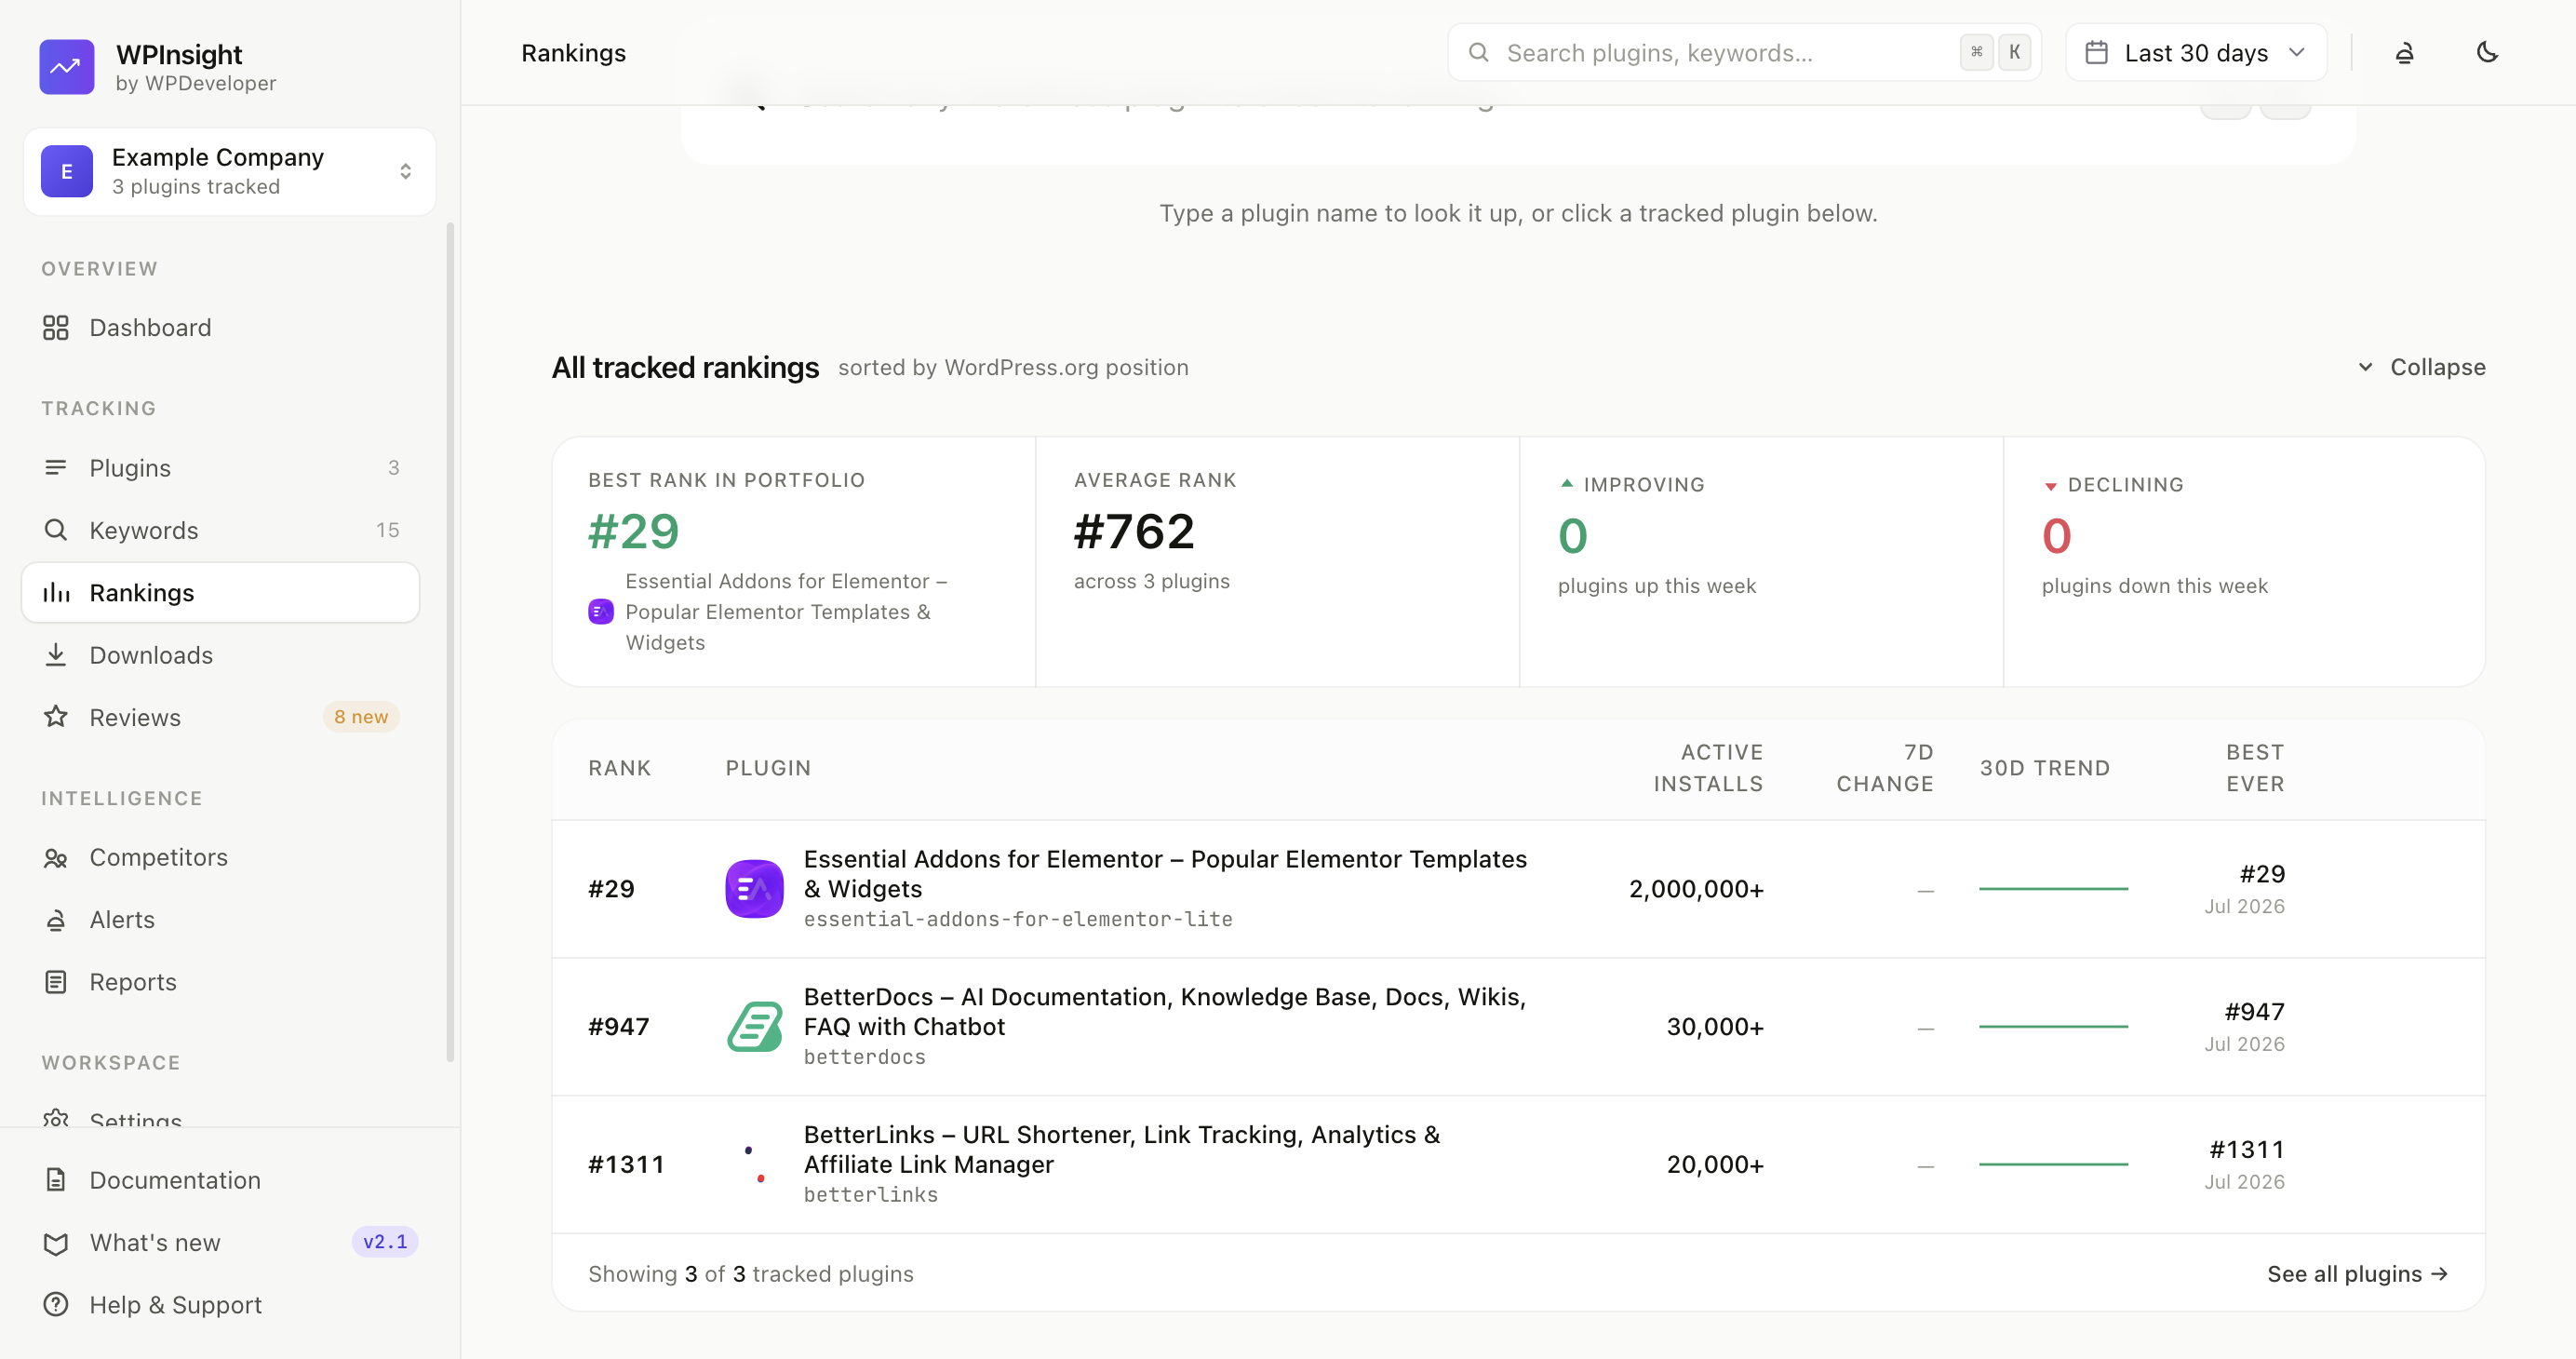Open the Downloads page from sidebar

click(220, 655)
